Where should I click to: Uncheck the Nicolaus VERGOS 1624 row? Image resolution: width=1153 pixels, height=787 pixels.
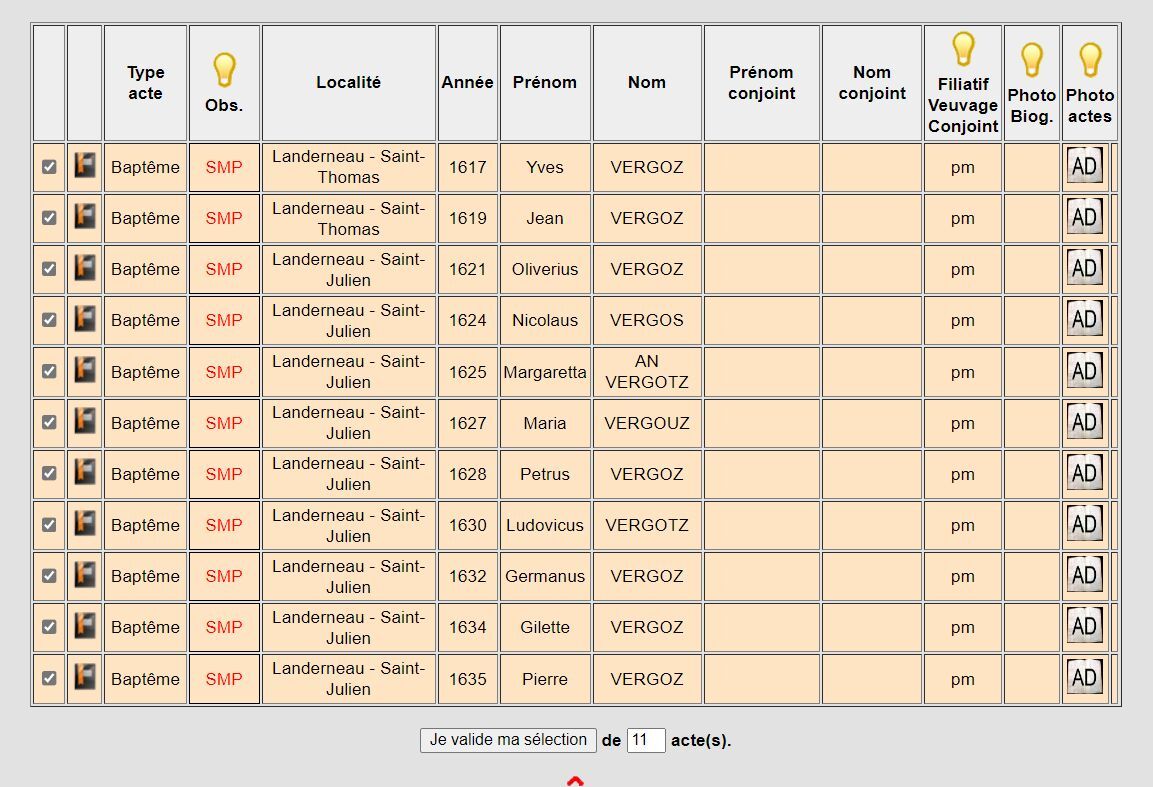(x=49, y=320)
